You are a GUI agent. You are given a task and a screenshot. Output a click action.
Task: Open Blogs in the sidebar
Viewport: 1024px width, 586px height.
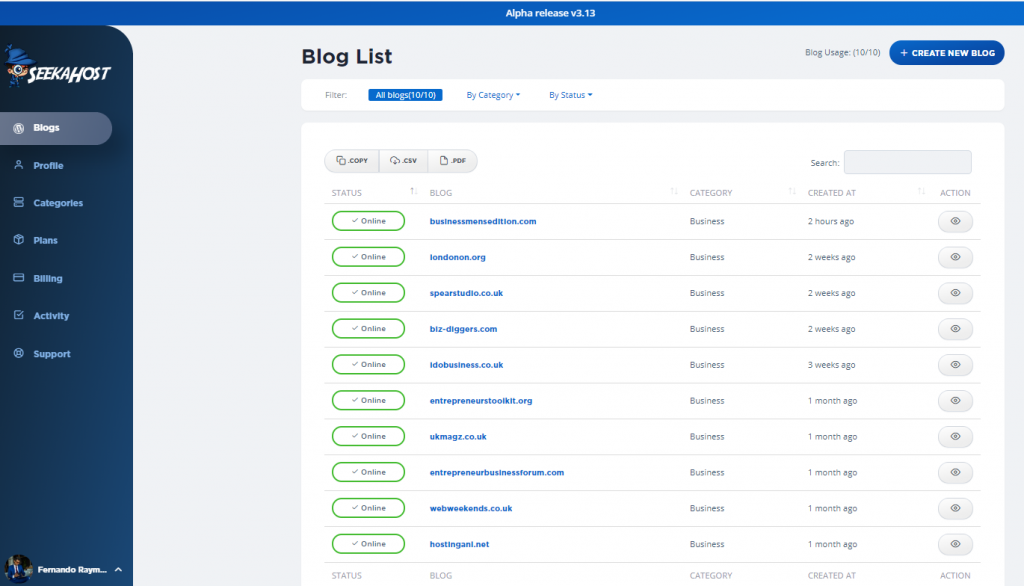click(56, 128)
